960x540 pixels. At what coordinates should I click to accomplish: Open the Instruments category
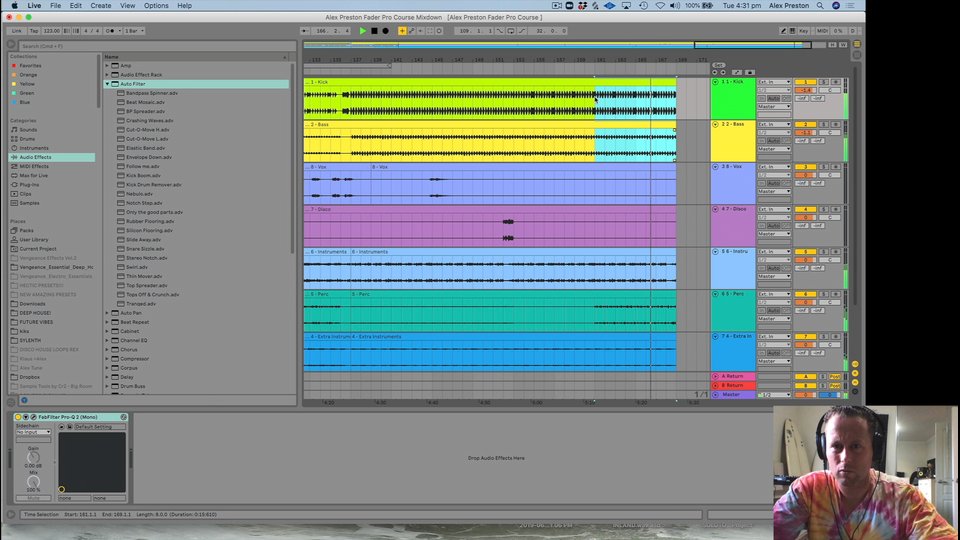tap(34, 148)
